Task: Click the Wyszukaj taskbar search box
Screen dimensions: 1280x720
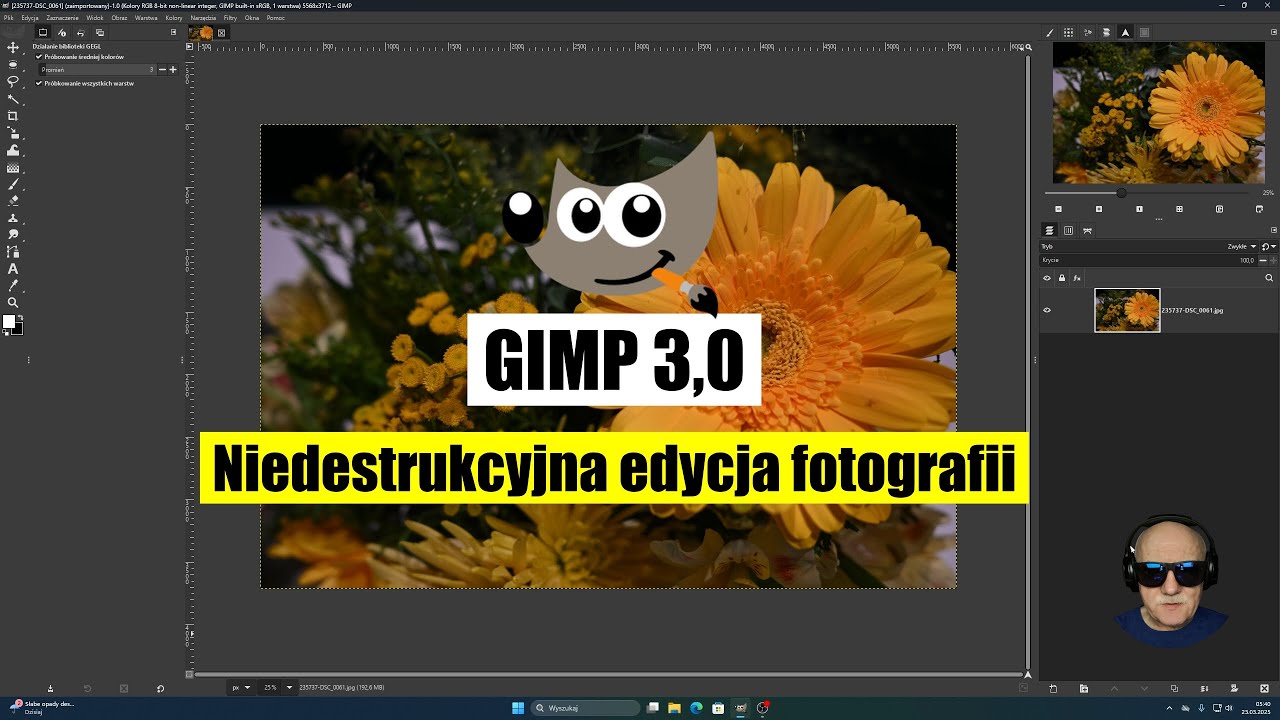Action: (585, 708)
